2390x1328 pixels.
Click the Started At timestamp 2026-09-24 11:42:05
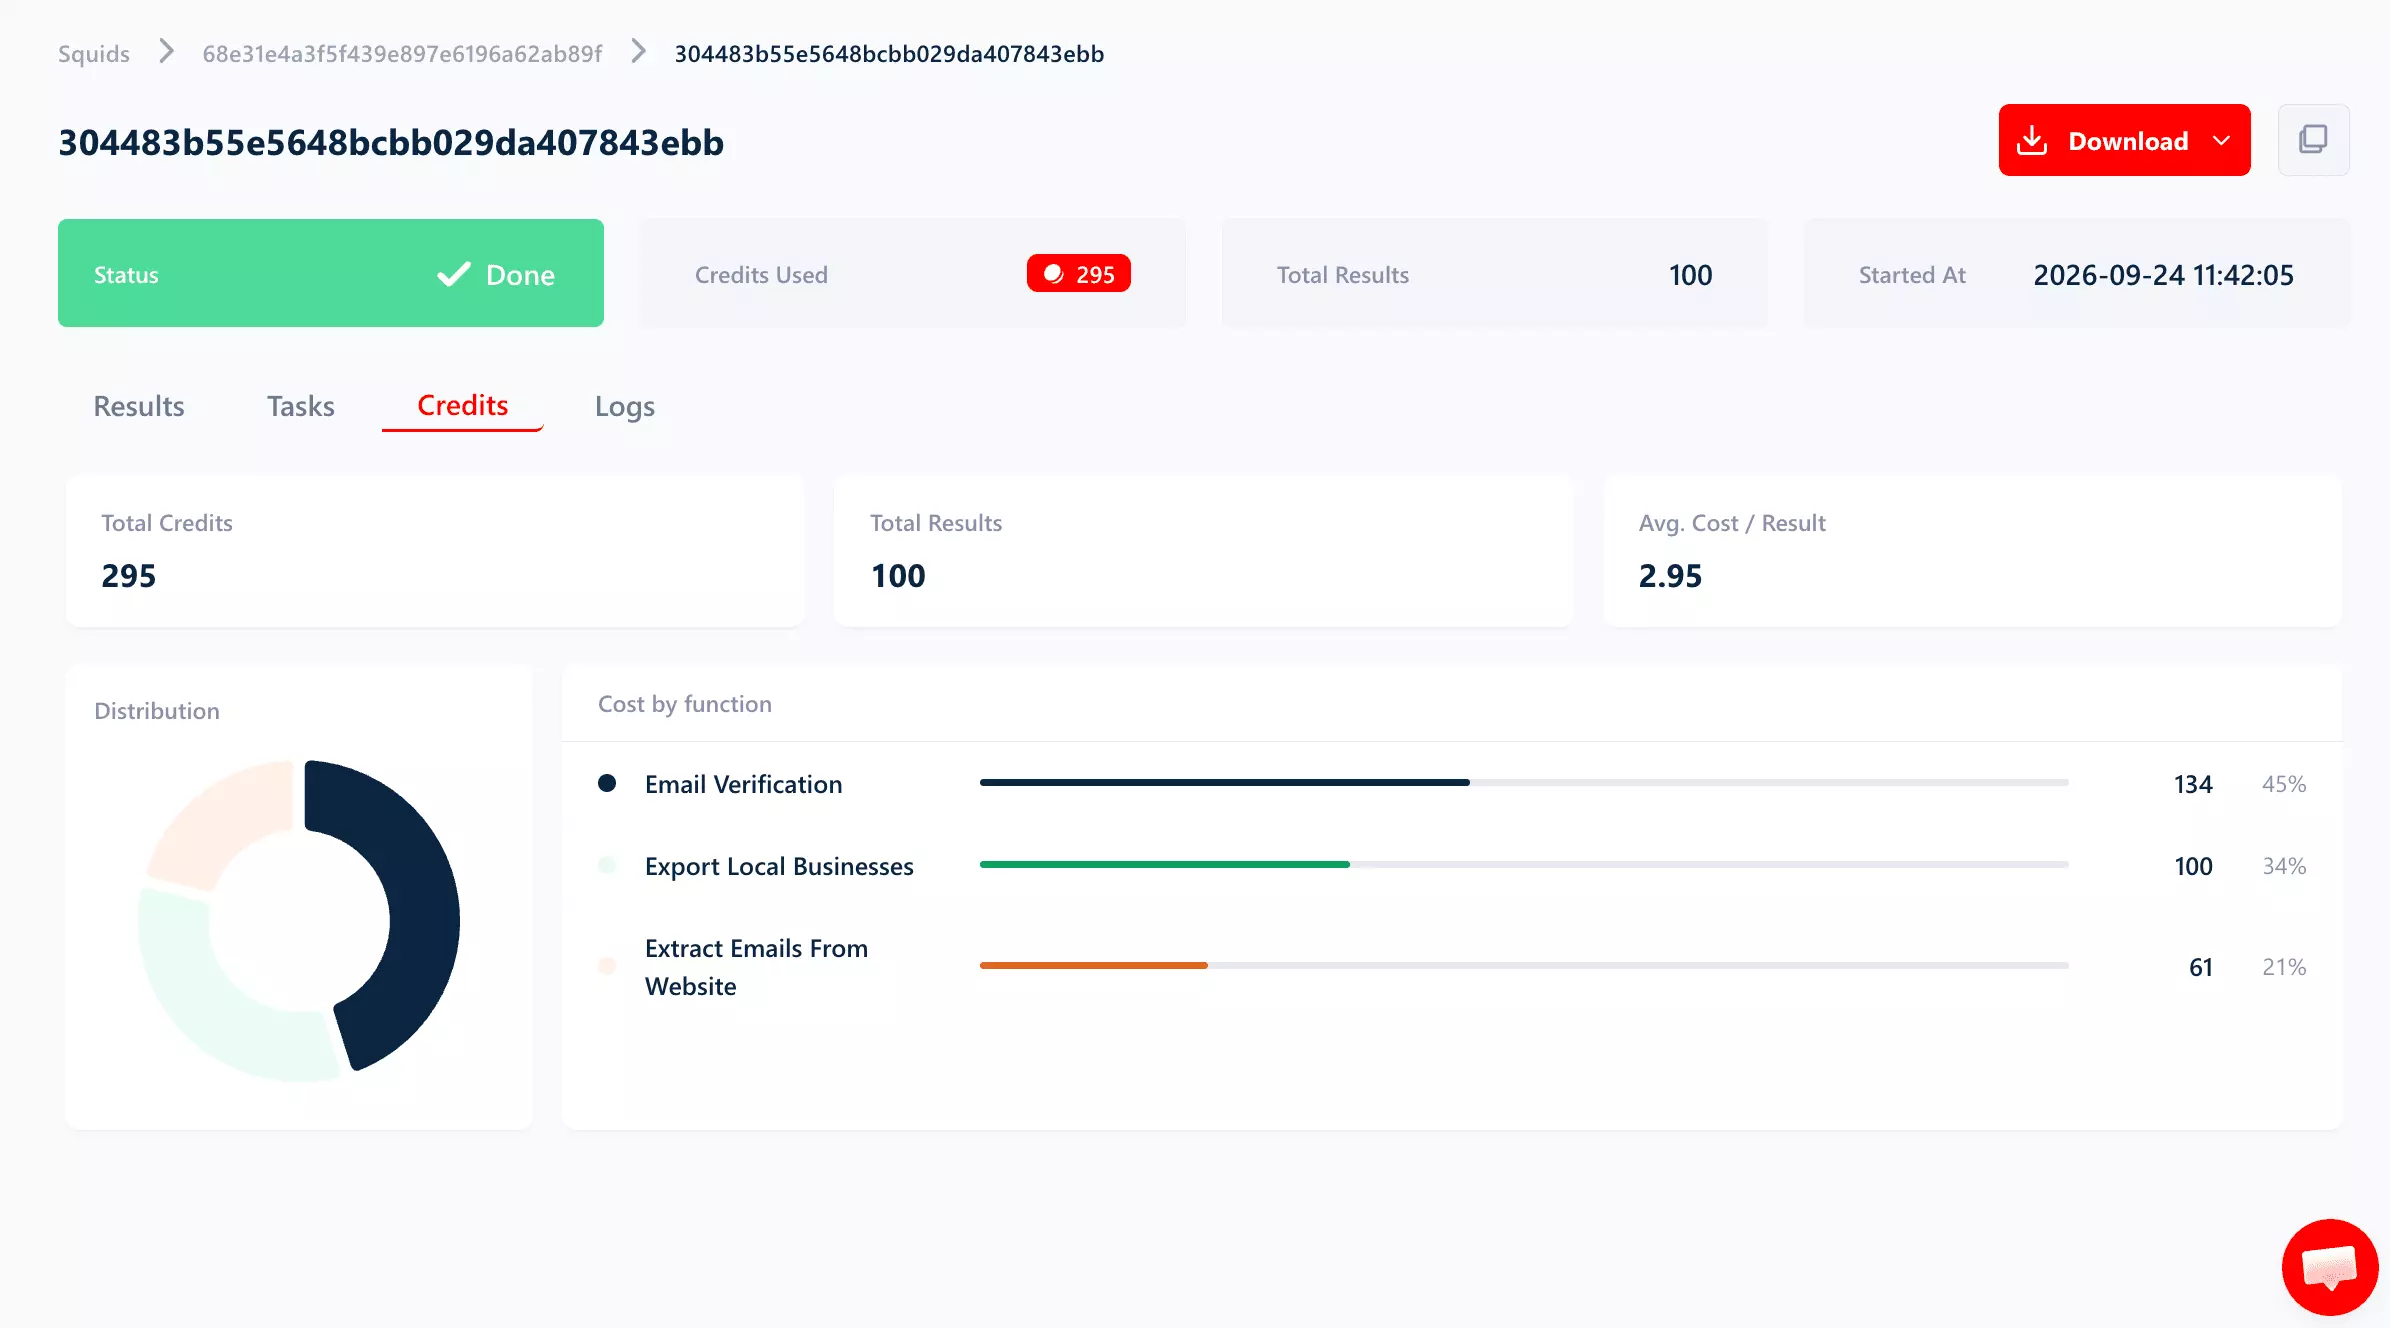(x=2163, y=275)
